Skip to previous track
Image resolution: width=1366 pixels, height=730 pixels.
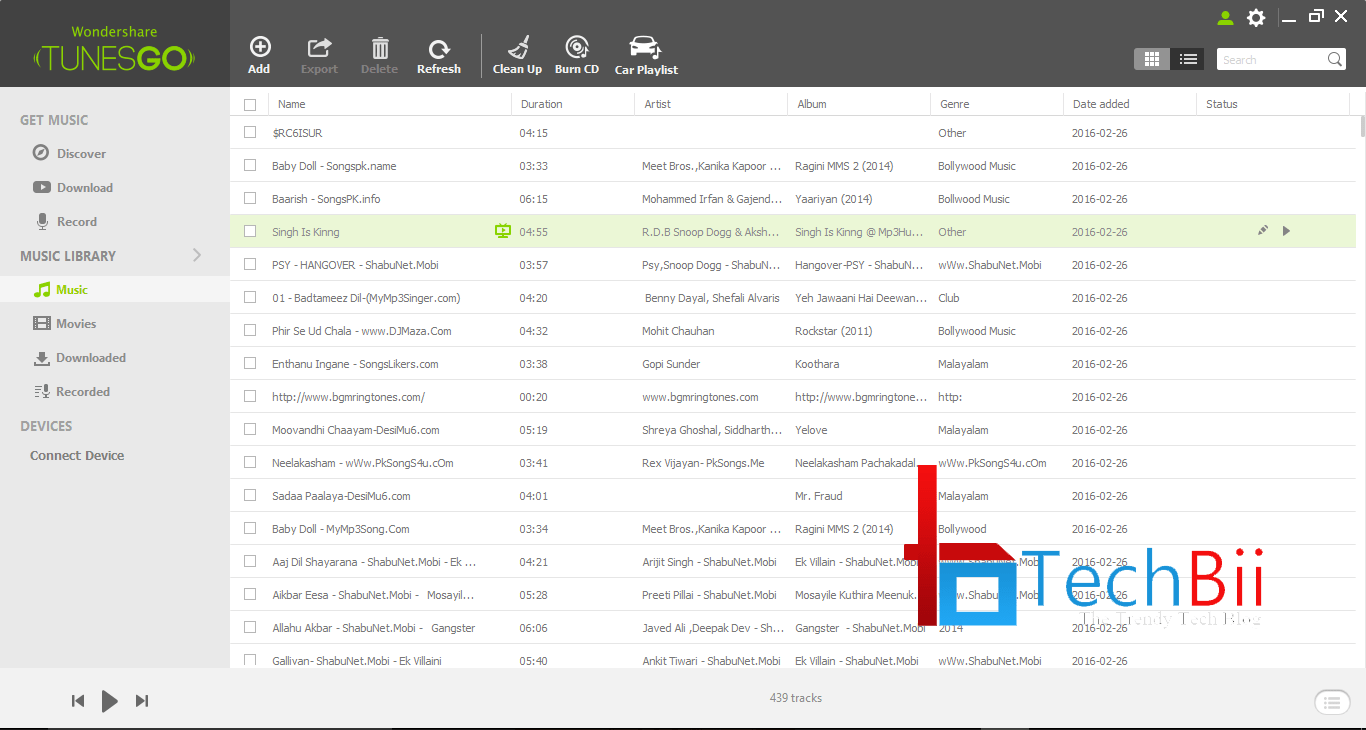click(x=78, y=701)
